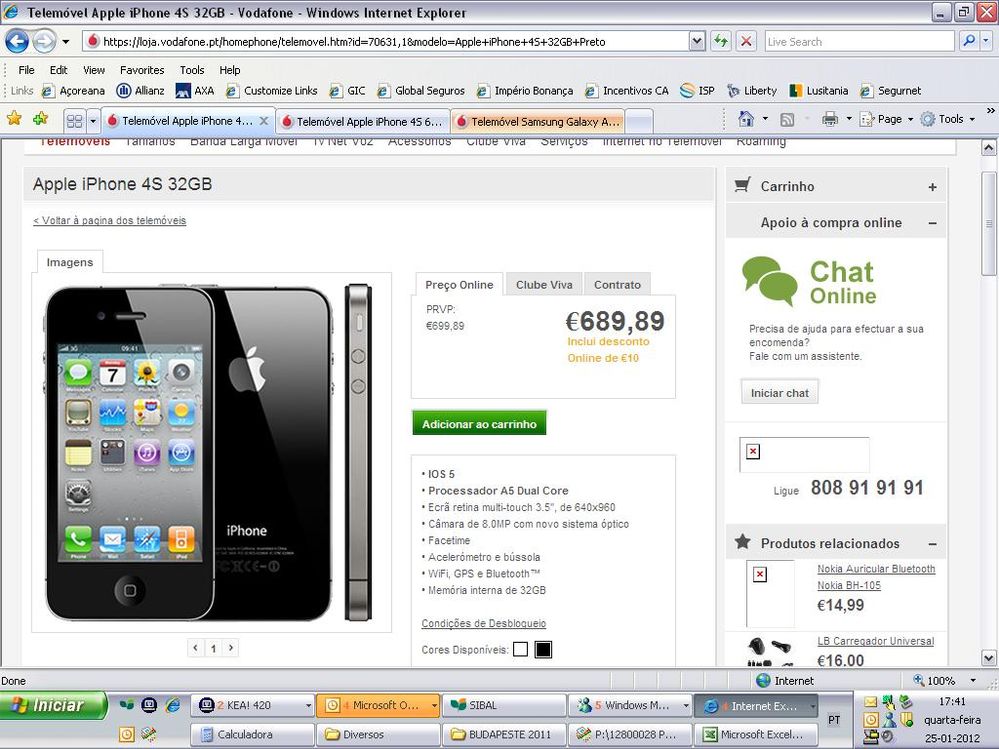This screenshot has height=749, width=999.
Task: Click the Quick Tabs icon
Action: 77,119
